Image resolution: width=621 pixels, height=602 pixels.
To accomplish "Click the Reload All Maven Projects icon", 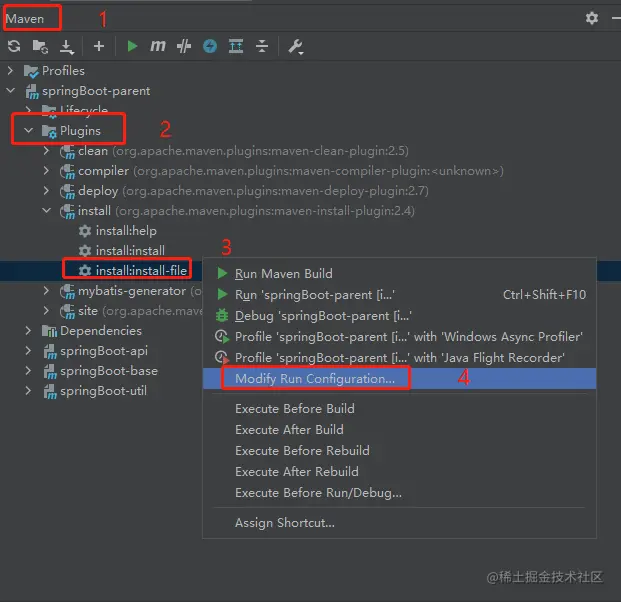I will pyautogui.click(x=14, y=46).
